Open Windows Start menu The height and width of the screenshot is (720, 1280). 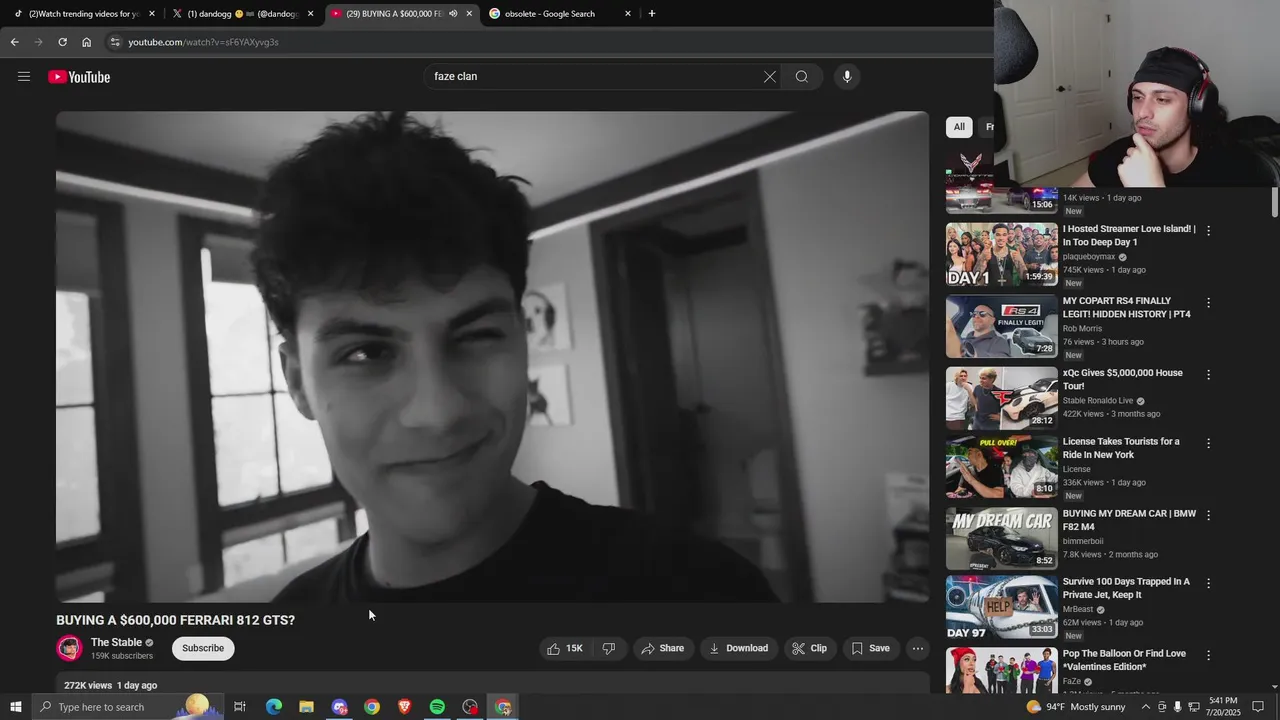15,707
